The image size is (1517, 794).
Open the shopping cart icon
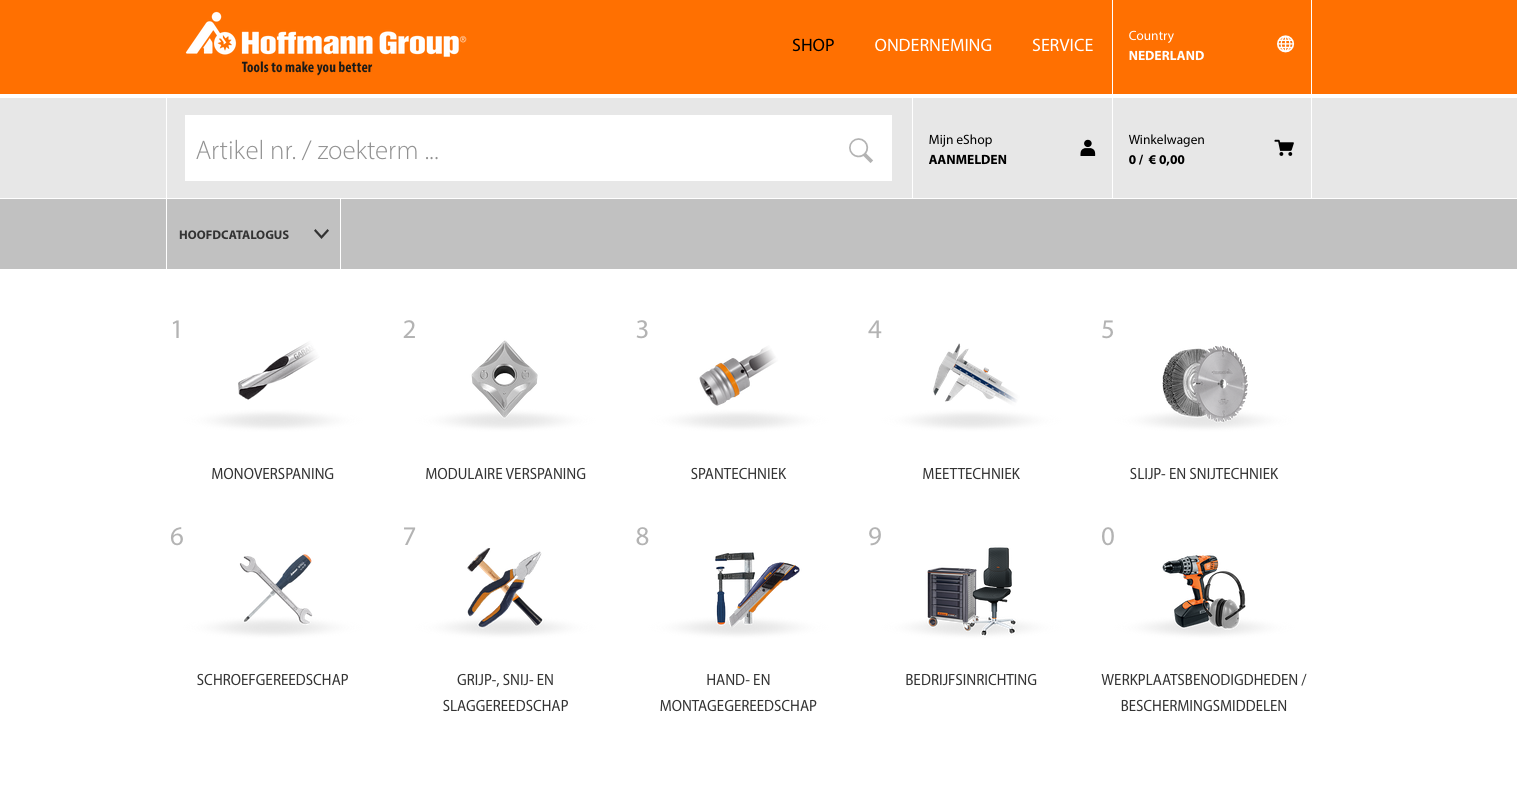pos(1284,148)
